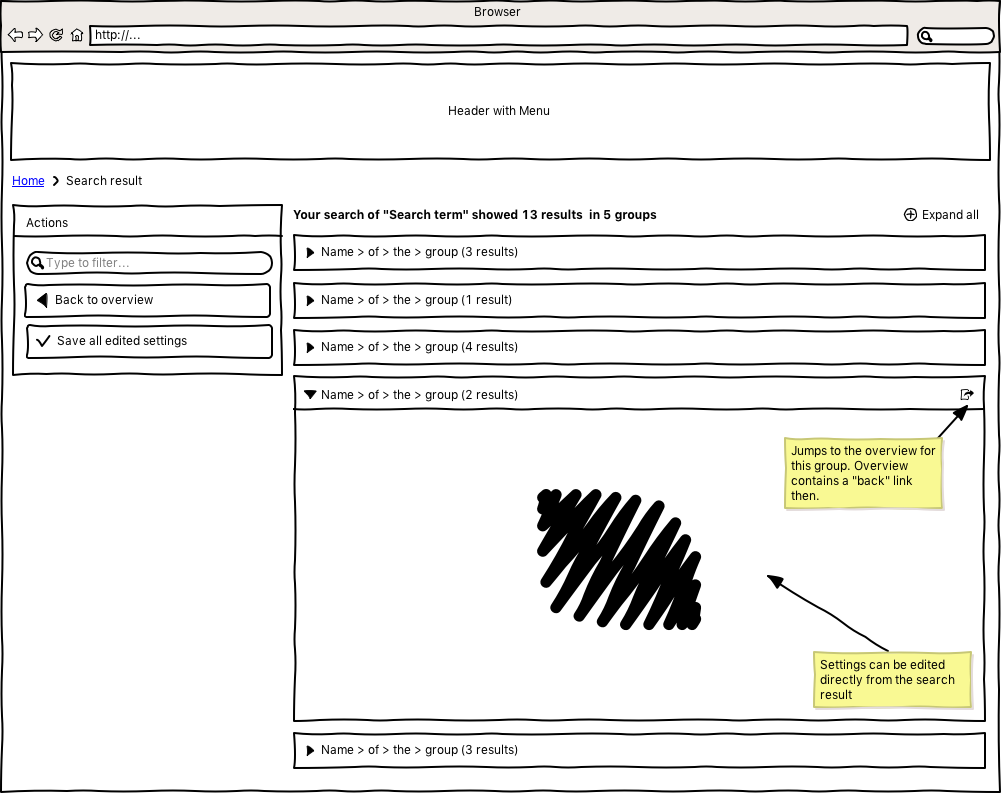Click the Header with Menu area
The width and height of the screenshot is (1001, 793).
pos(499,111)
